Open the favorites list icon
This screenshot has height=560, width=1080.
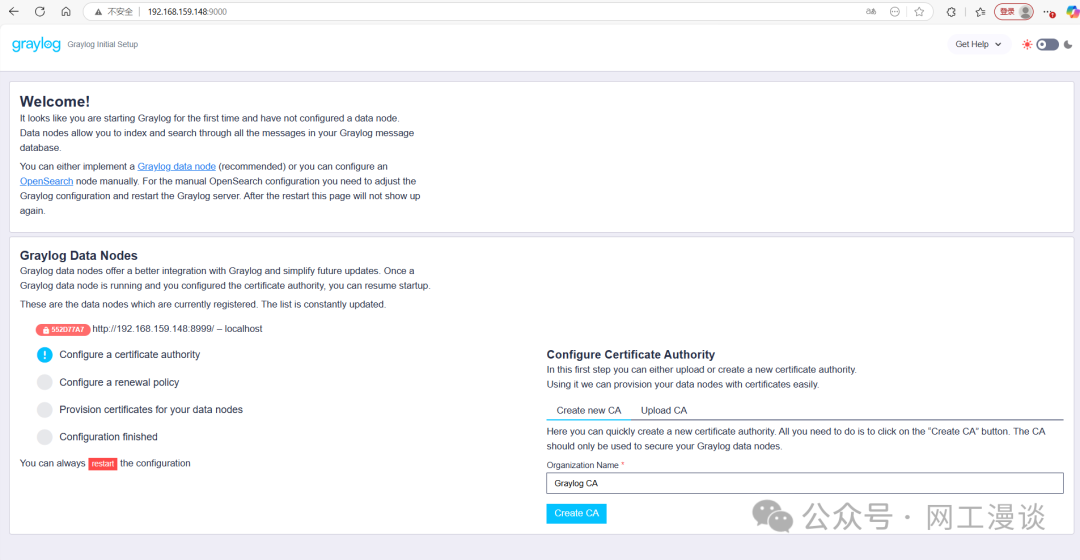pos(980,12)
